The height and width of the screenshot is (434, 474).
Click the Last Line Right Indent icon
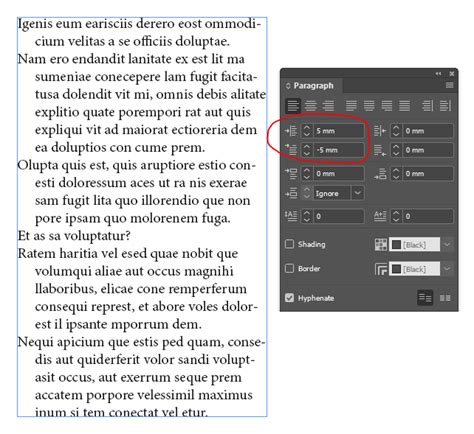[380, 150]
